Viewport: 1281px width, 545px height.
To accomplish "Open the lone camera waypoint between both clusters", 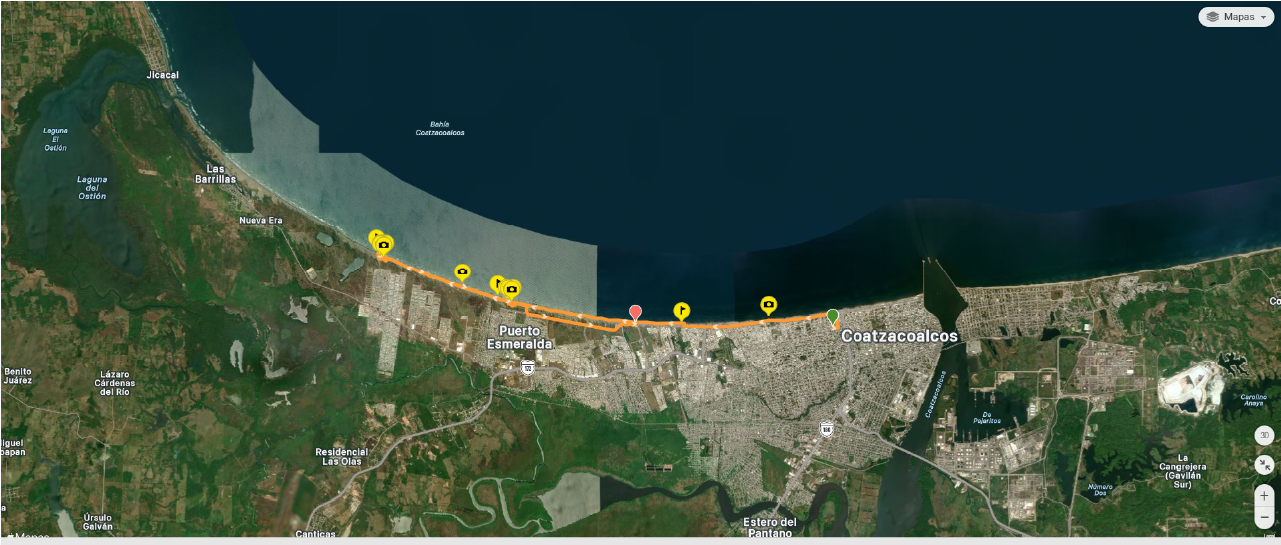I will tap(462, 271).
